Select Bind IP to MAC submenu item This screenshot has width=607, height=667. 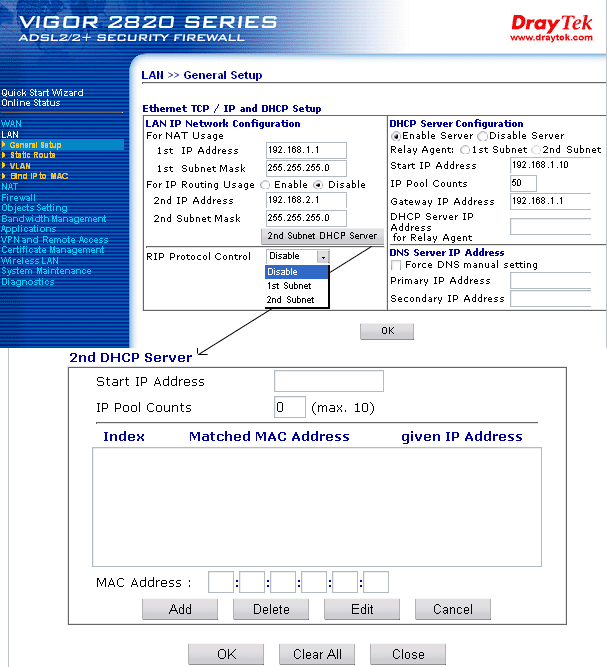click(39, 176)
